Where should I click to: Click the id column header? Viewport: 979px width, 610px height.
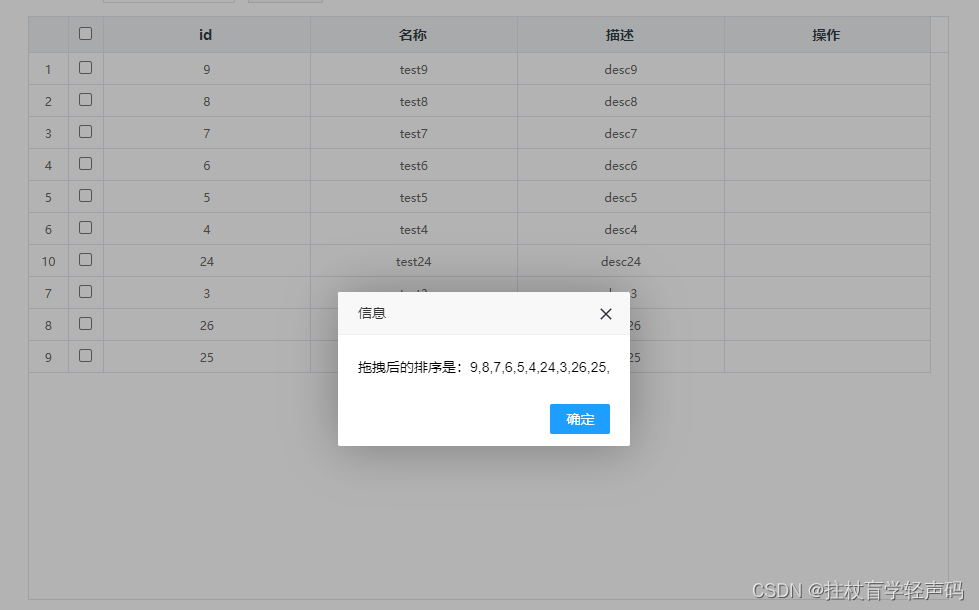[206, 34]
